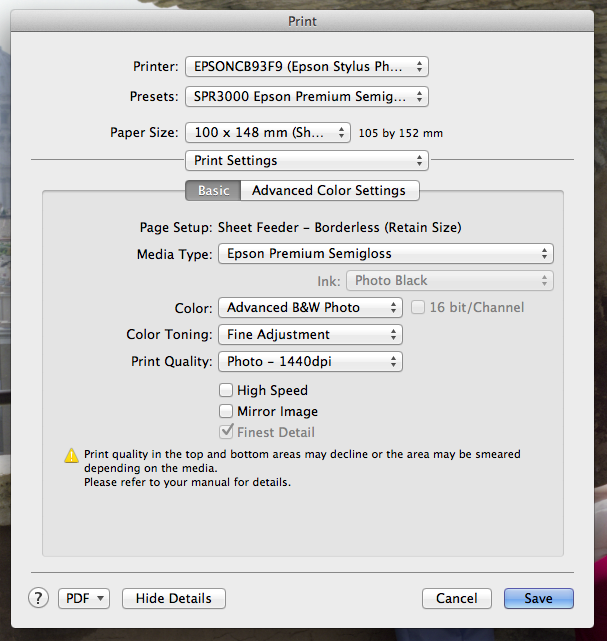The height and width of the screenshot is (641, 607).
Task: Toggle the Finest Detail checkbox
Action: pyautogui.click(x=227, y=432)
